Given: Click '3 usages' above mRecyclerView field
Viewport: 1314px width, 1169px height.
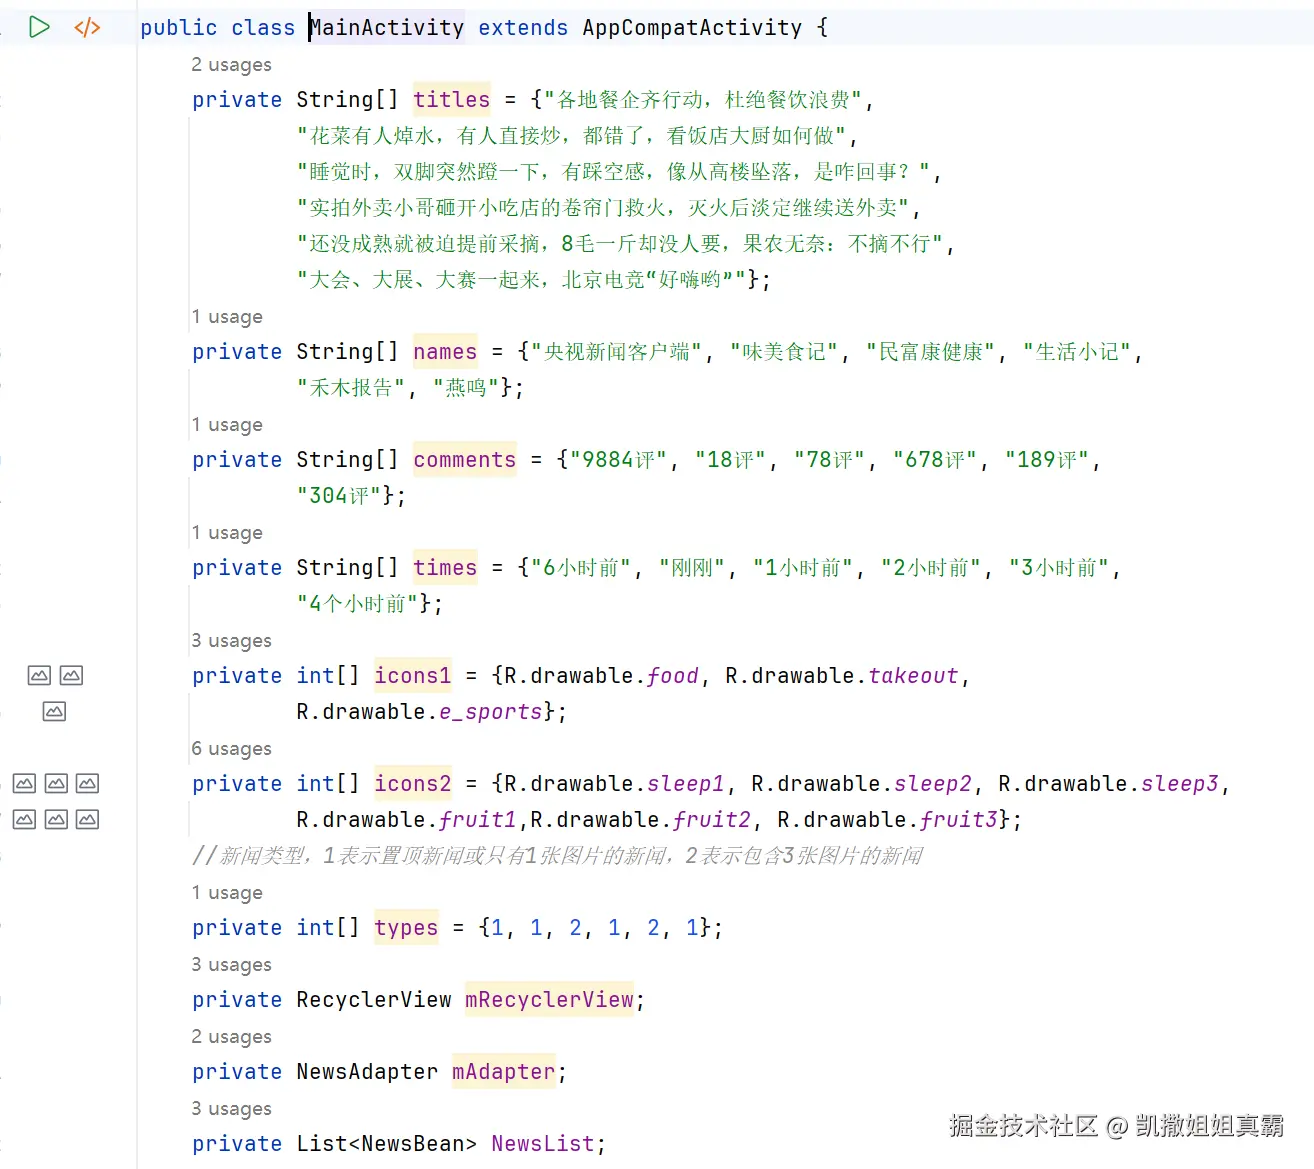Looking at the screenshot, I should 231,964.
